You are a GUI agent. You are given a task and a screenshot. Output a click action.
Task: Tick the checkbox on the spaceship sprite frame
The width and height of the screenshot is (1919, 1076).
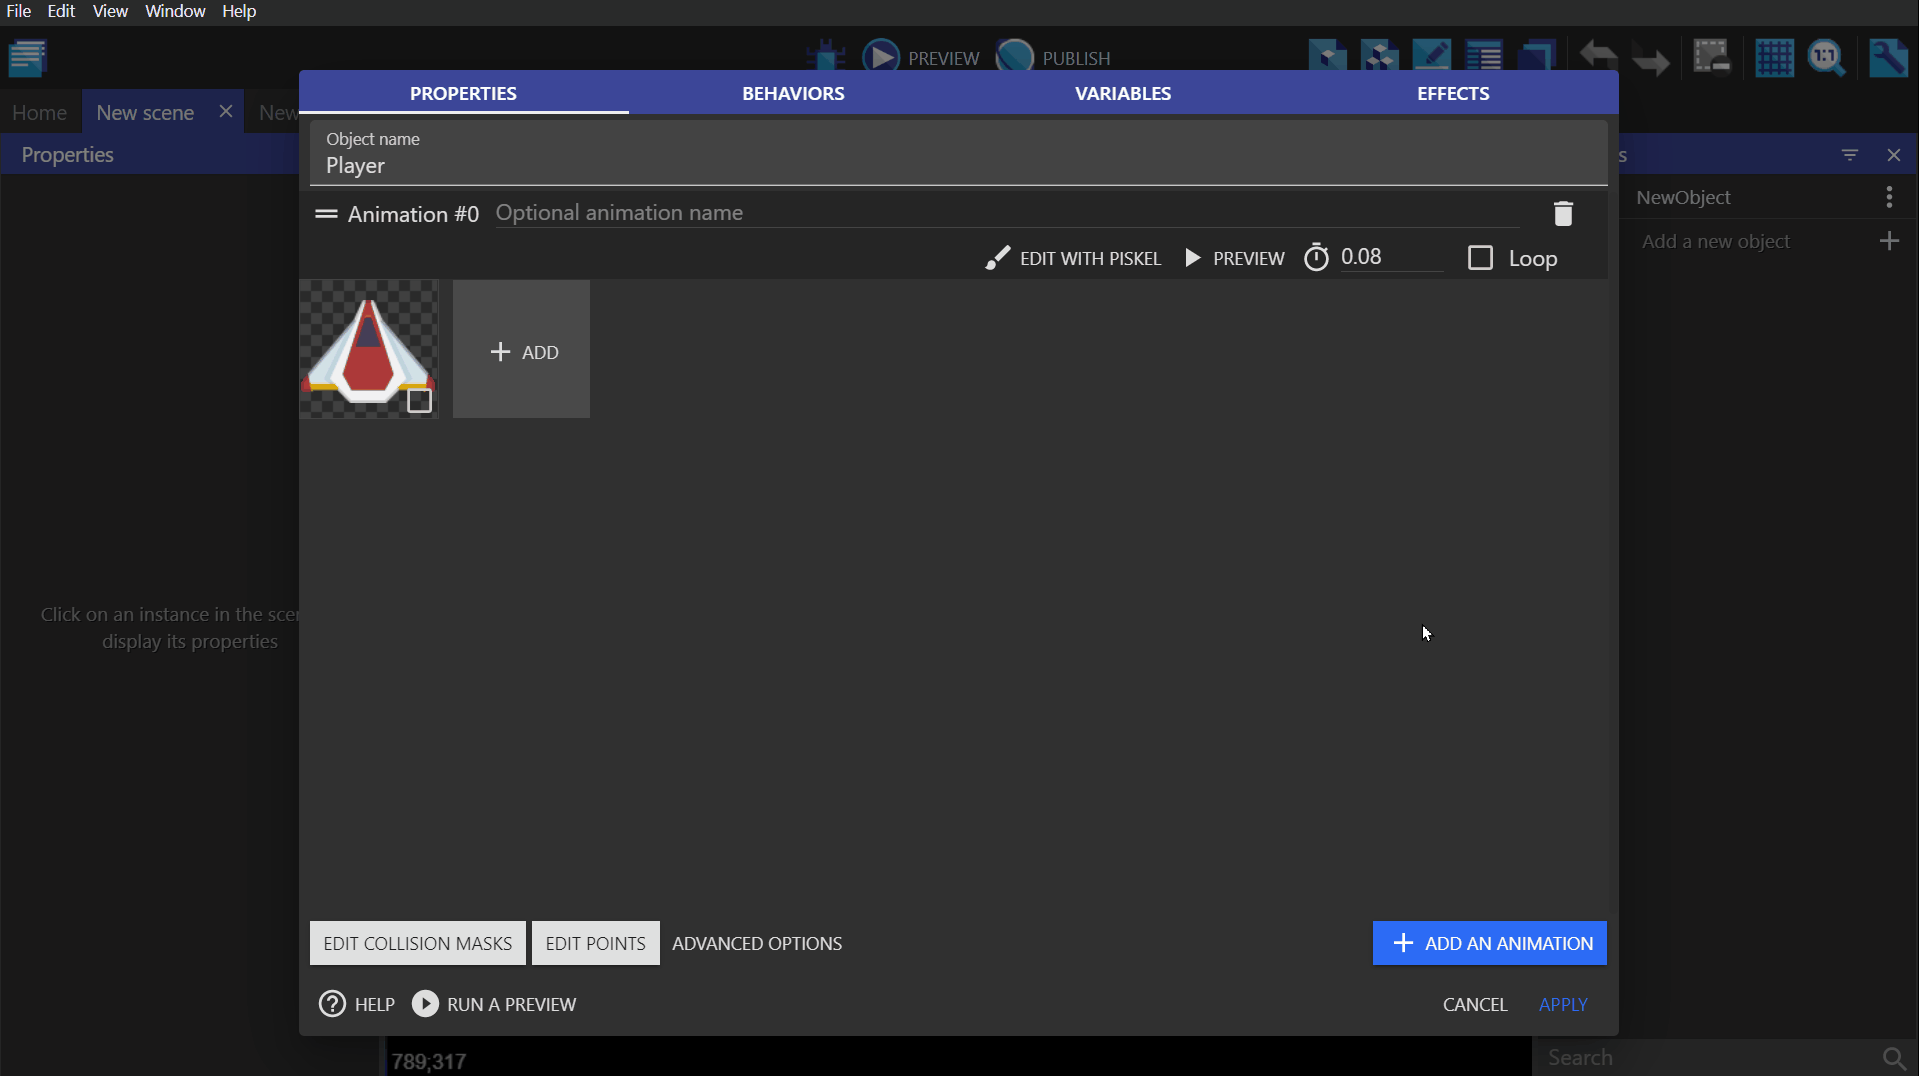(x=419, y=401)
